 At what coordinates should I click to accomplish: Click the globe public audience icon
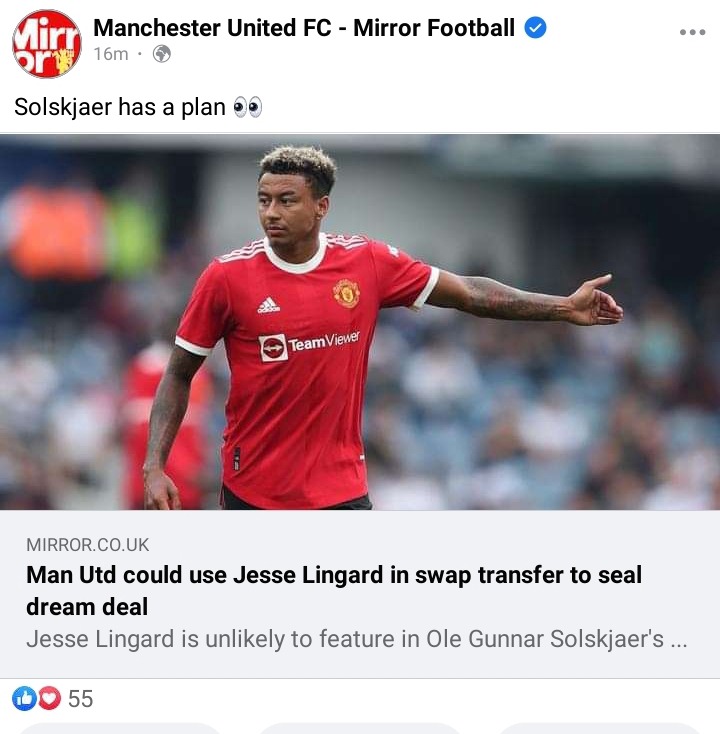pos(162,54)
